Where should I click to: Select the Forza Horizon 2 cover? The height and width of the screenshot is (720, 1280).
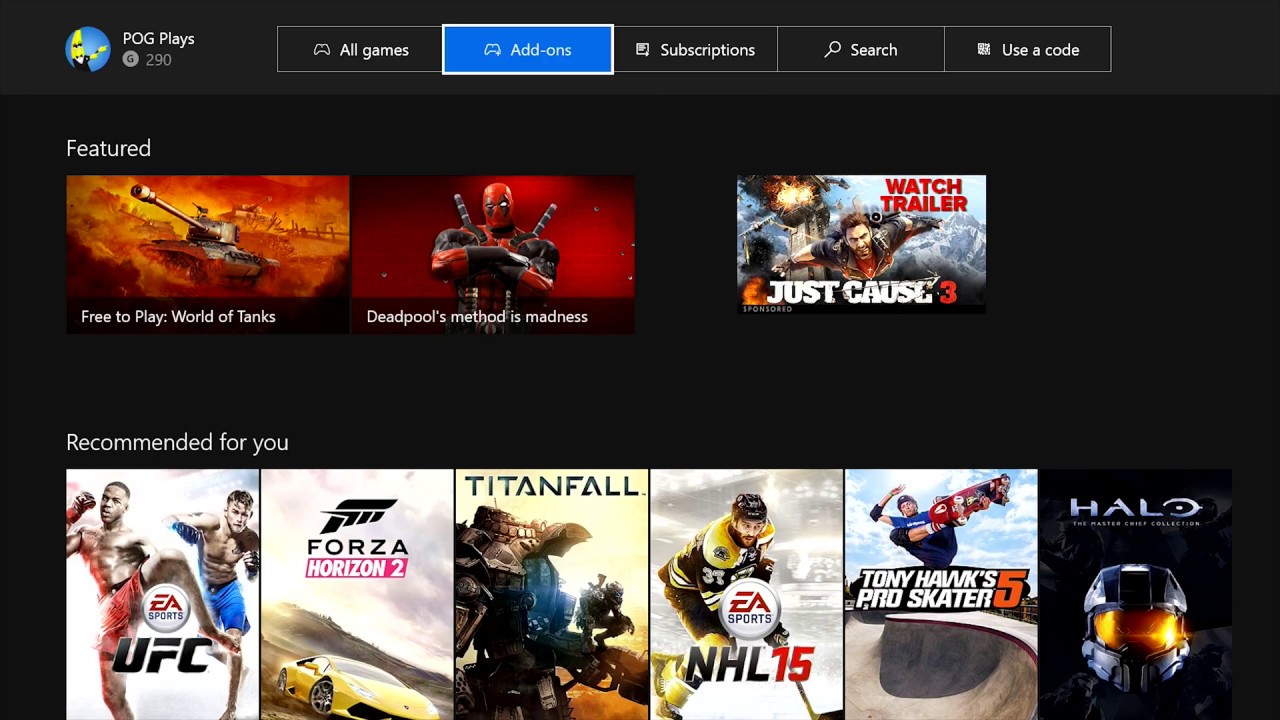[x=357, y=594]
